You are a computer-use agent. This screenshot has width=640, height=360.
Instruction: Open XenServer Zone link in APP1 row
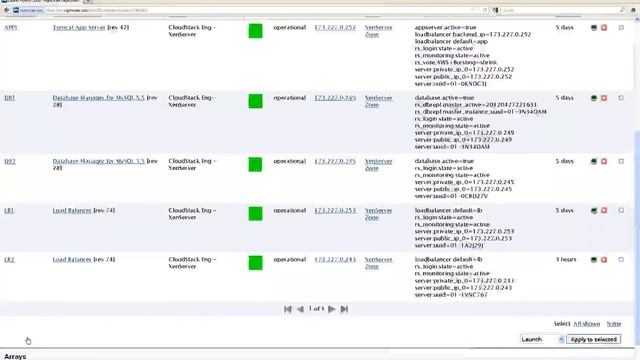coord(378,31)
